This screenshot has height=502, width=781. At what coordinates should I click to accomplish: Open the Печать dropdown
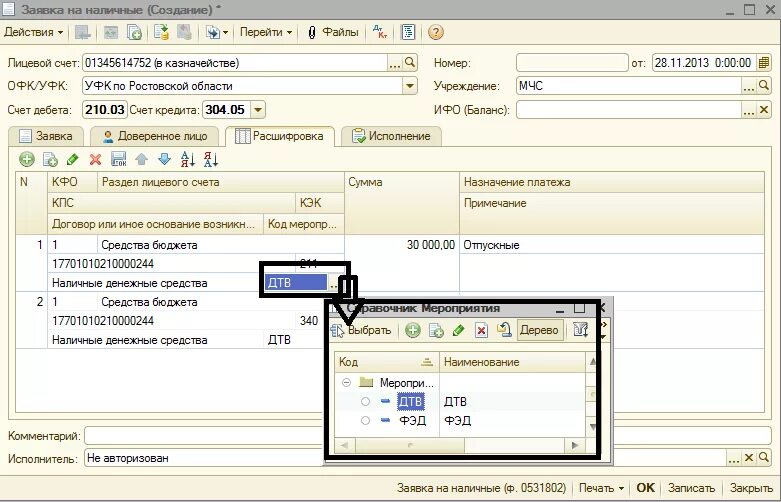(x=601, y=488)
